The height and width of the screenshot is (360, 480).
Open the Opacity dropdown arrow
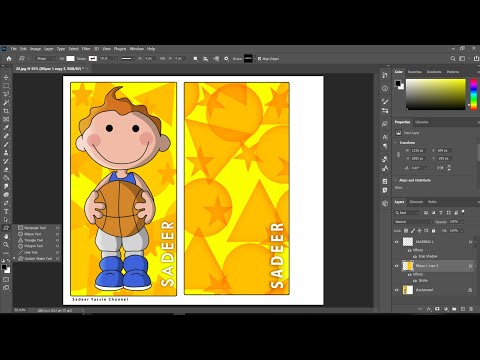click(x=462, y=222)
